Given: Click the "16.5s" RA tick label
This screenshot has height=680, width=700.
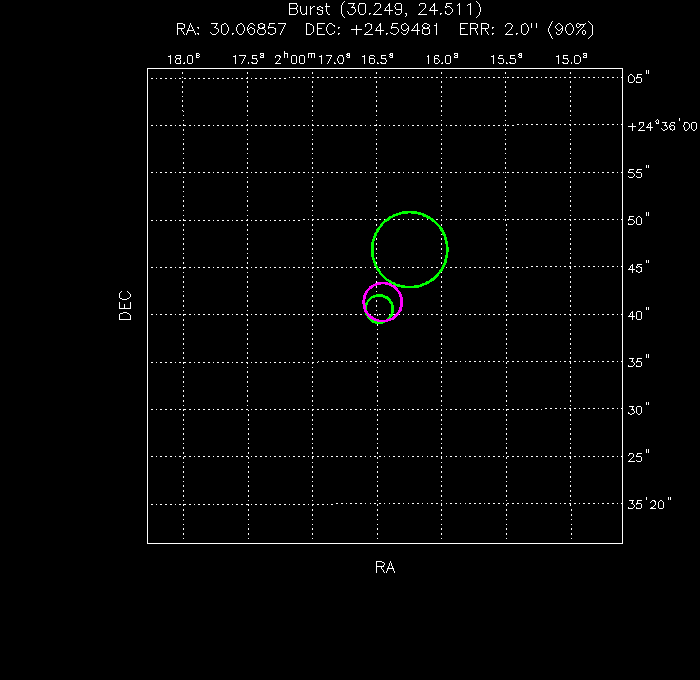Looking at the screenshot, I should point(377,59).
